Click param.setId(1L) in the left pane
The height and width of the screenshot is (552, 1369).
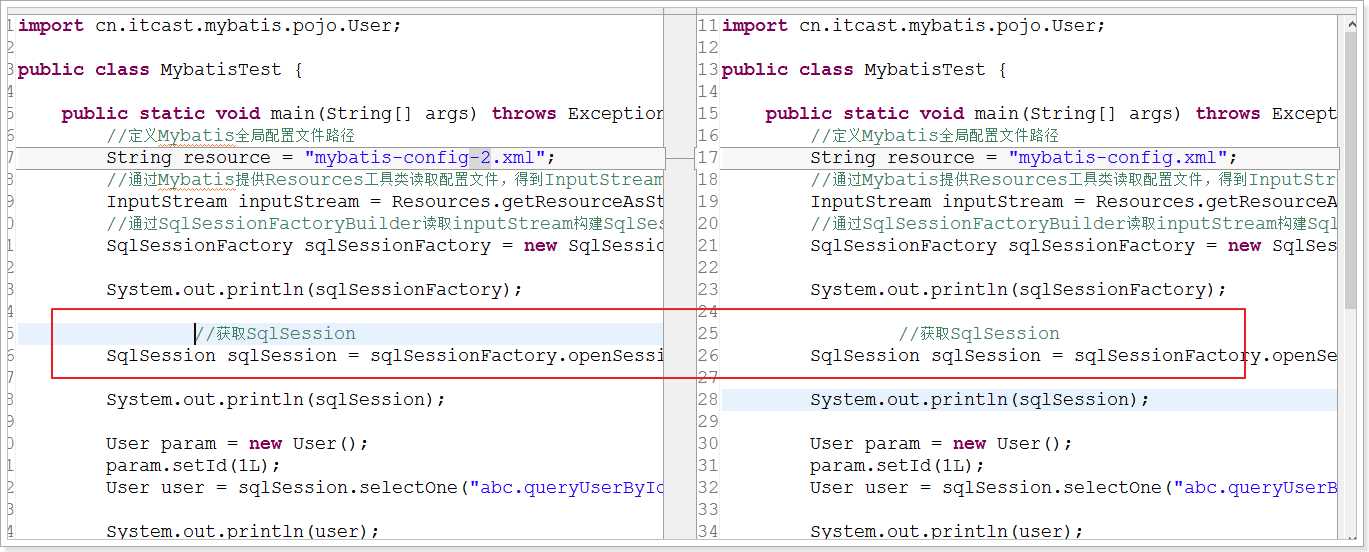[x=194, y=466]
